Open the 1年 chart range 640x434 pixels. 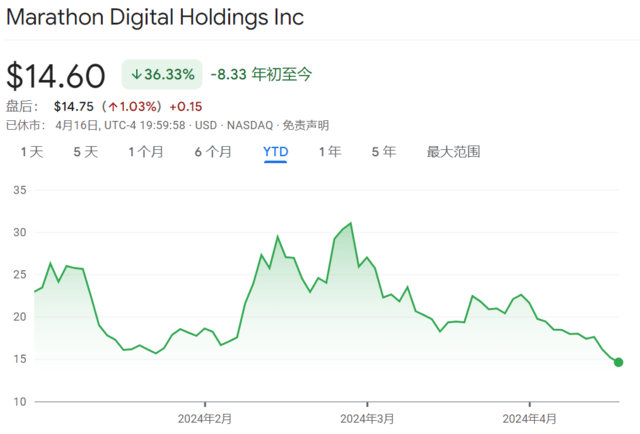pos(329,152)
